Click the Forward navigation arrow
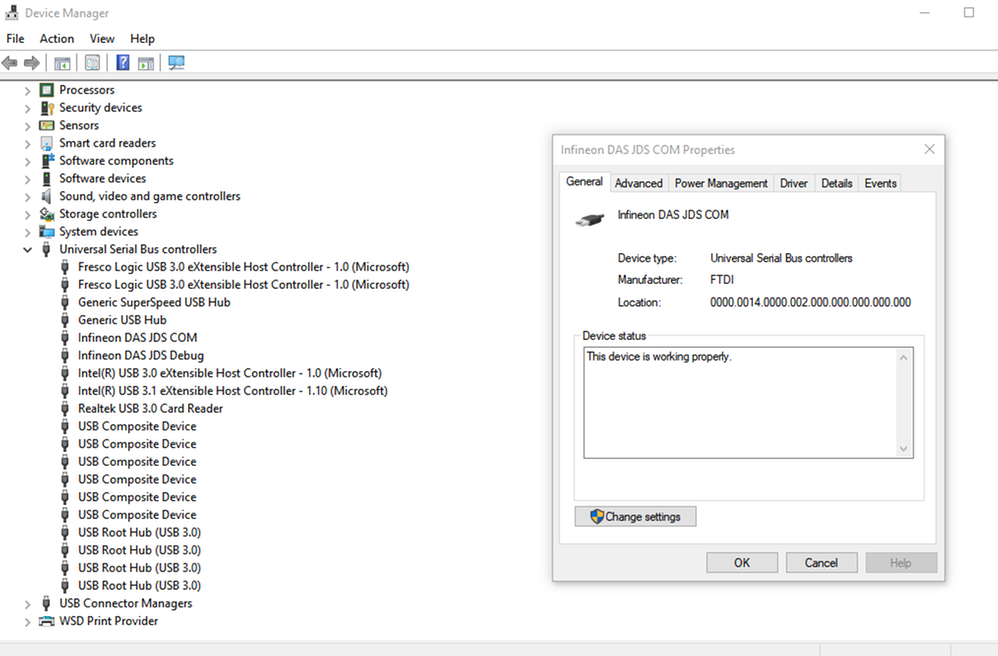Viewport: 998px width, 656px height. click(32, 62)
